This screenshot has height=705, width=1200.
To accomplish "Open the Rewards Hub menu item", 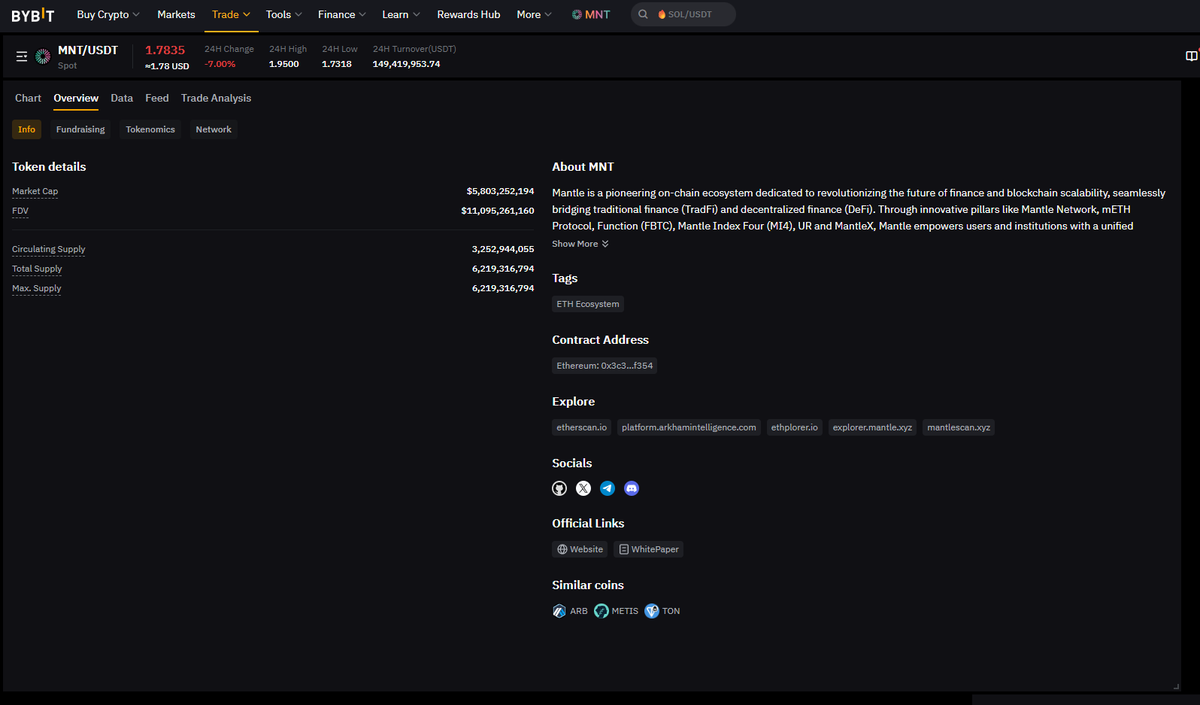I will pos(468,14).
